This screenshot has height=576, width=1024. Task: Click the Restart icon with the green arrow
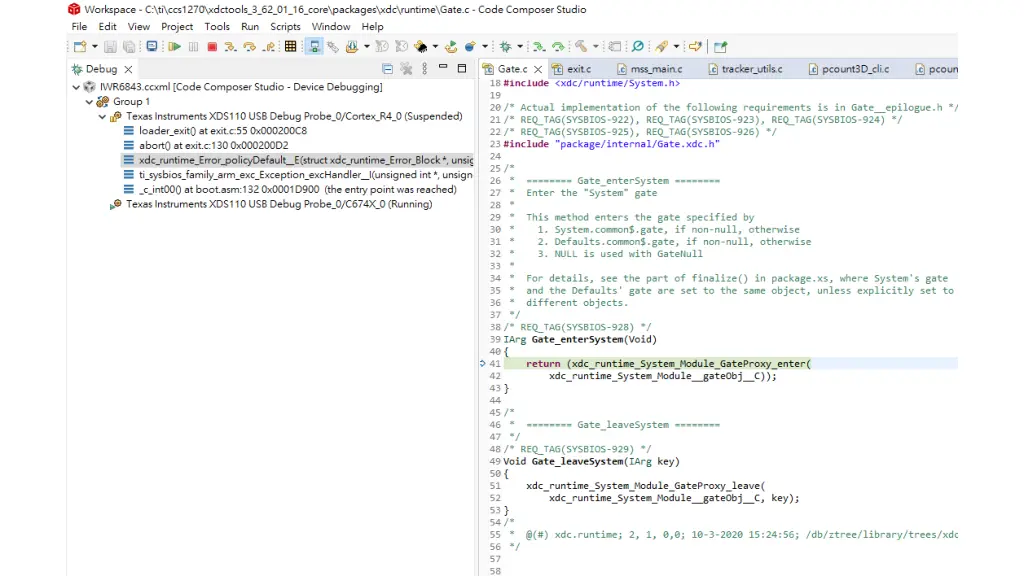point(451,46)
